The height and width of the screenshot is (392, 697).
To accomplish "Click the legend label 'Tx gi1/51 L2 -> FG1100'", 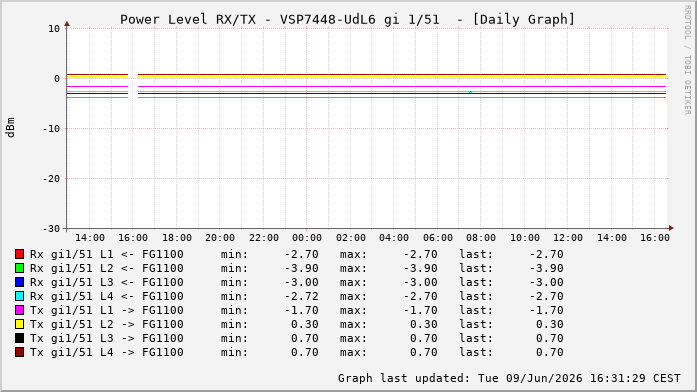I will pyautogui.click(x=107, y=324).
